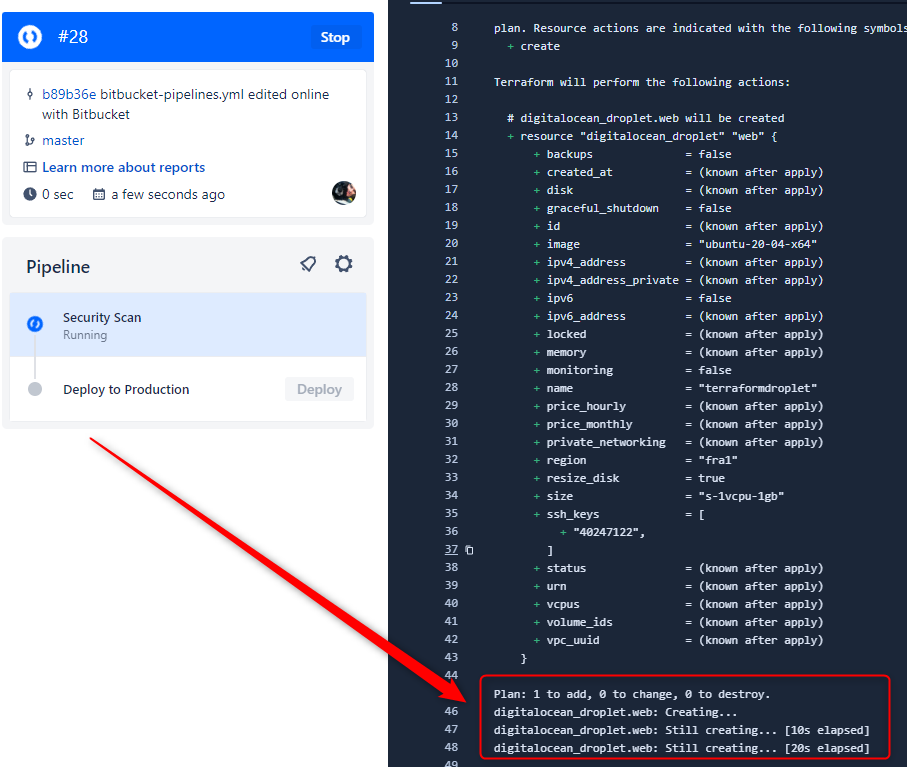Click log line 'Terraform will perform the following actions:'
The width and height of the screenshot is (907, 767).
[x=641, y=82]
